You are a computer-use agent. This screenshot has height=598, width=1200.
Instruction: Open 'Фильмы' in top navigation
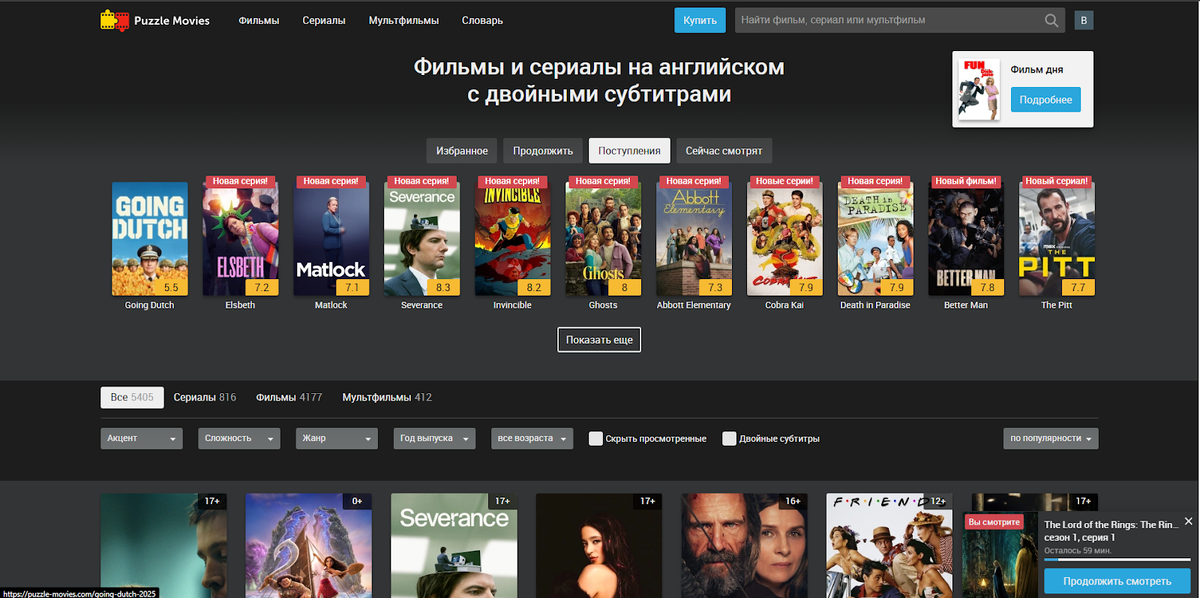[259, 20]
